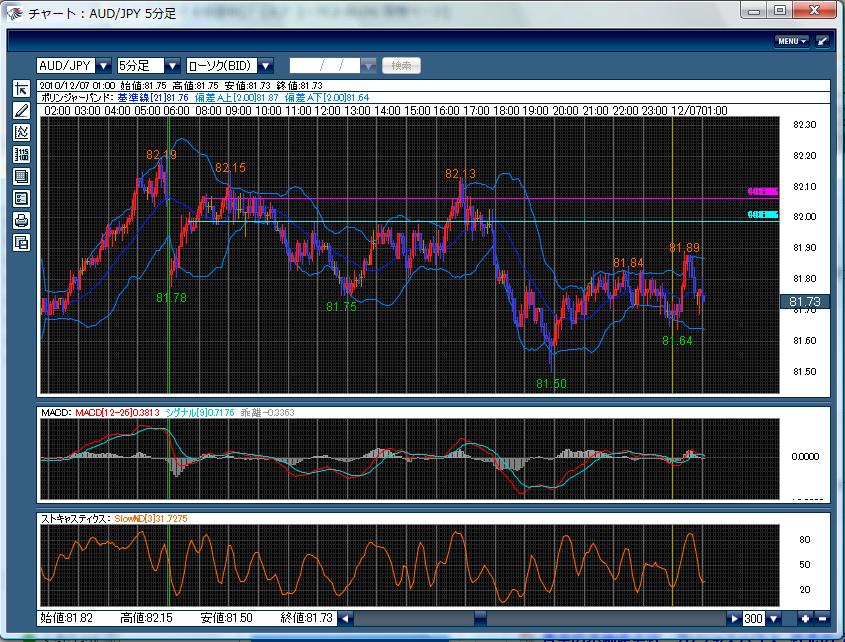Open the grid display settings icon
The height and width of the screenshot is (642, 845).
click(x=22, y=177)
